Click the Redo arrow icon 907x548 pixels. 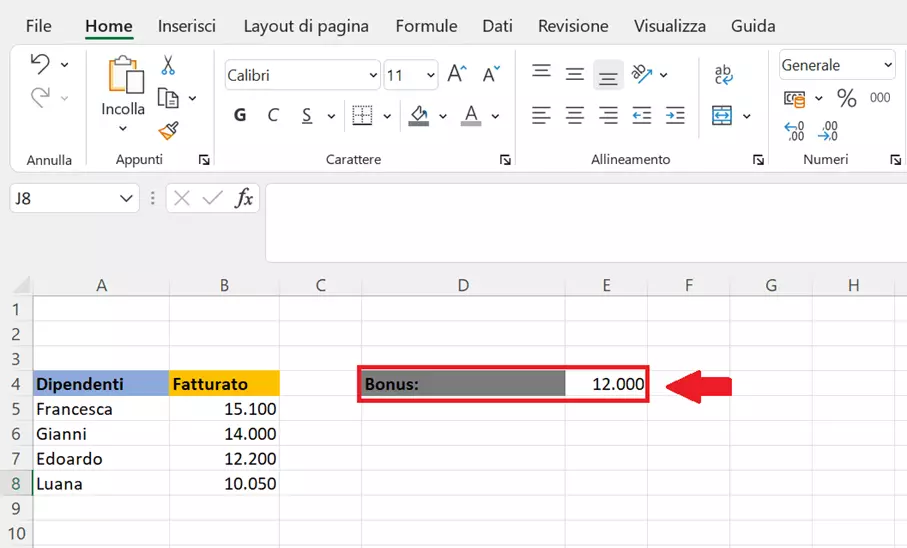tap(40, 97)
